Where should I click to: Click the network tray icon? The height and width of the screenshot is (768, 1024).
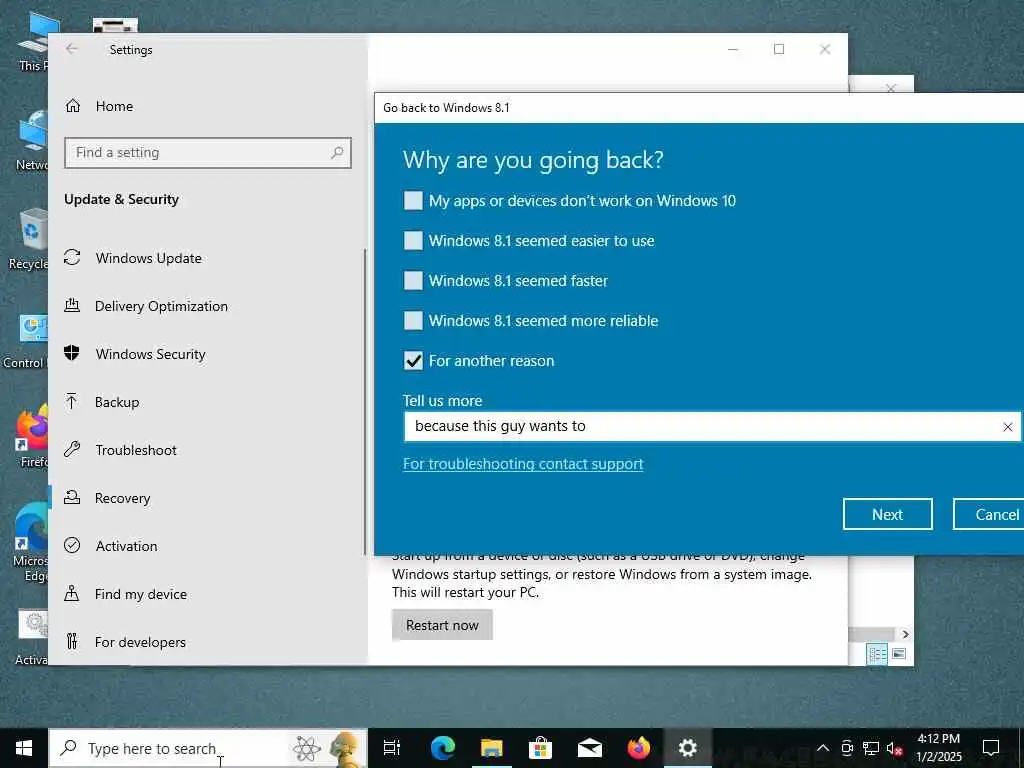[871, 748]
